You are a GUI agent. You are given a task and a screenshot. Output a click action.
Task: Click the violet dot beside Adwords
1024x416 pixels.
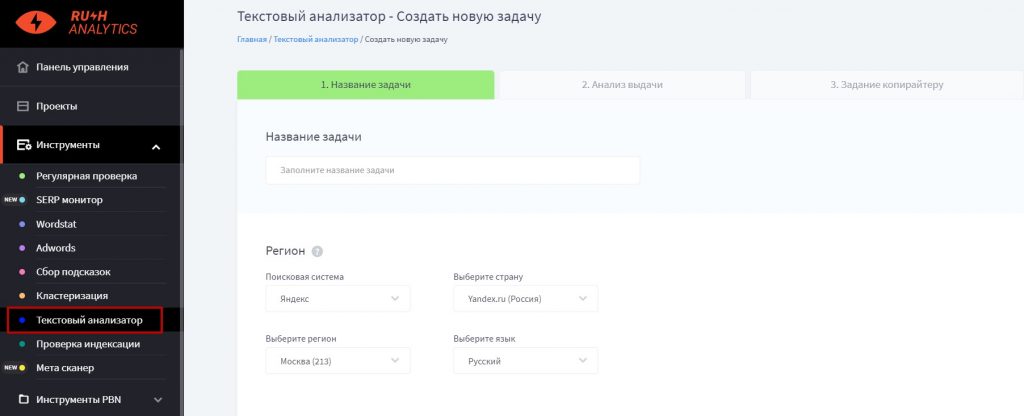click(22, 248)
